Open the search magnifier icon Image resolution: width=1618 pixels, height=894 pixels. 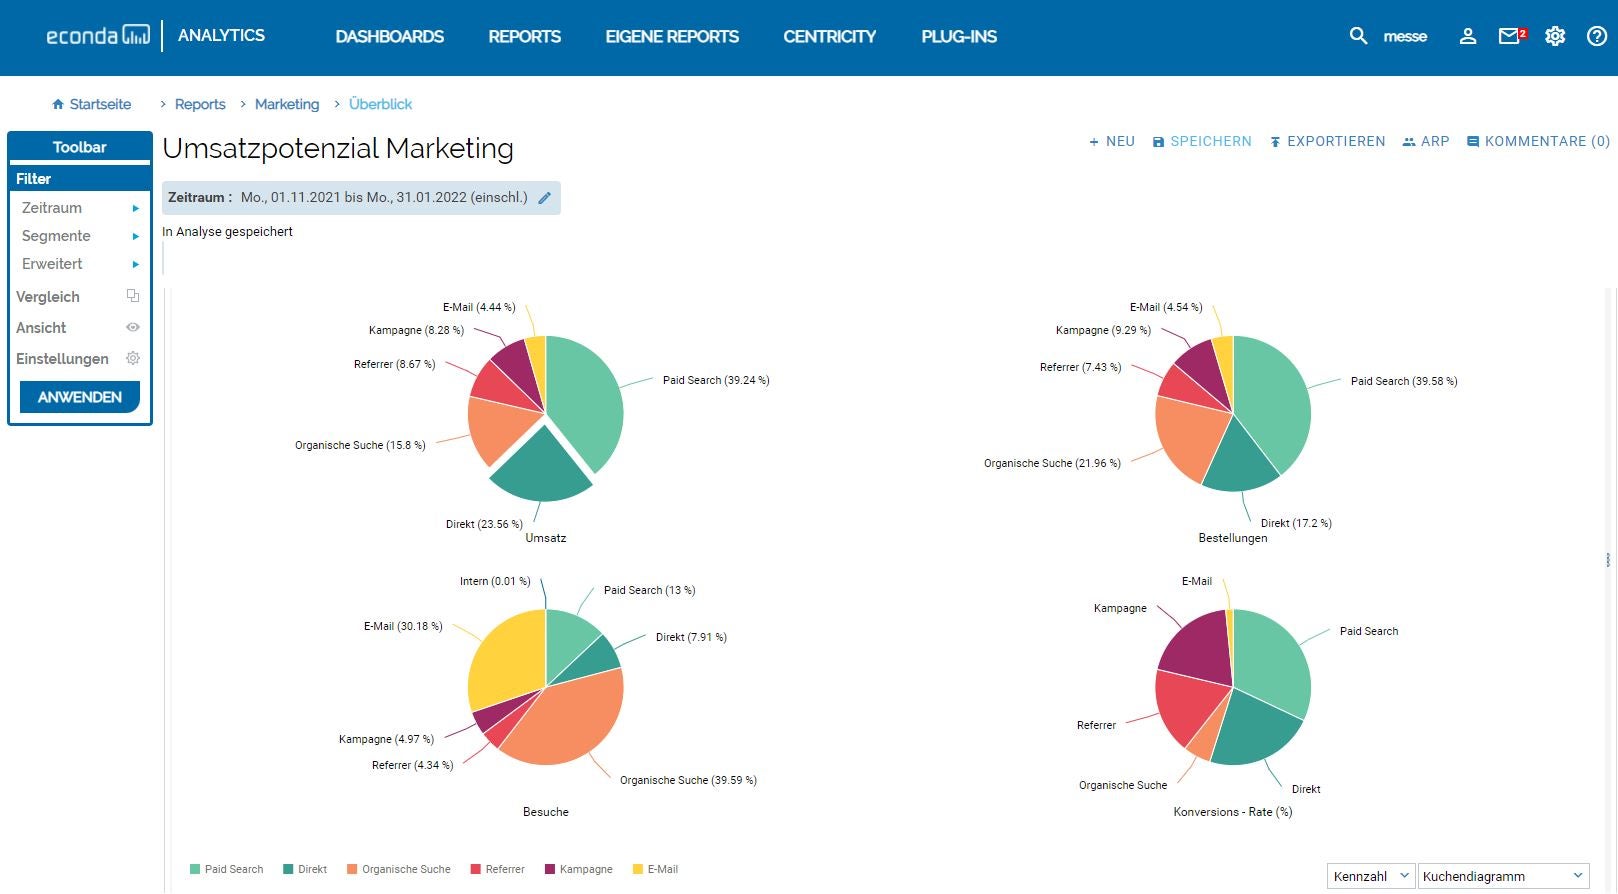1358,36
